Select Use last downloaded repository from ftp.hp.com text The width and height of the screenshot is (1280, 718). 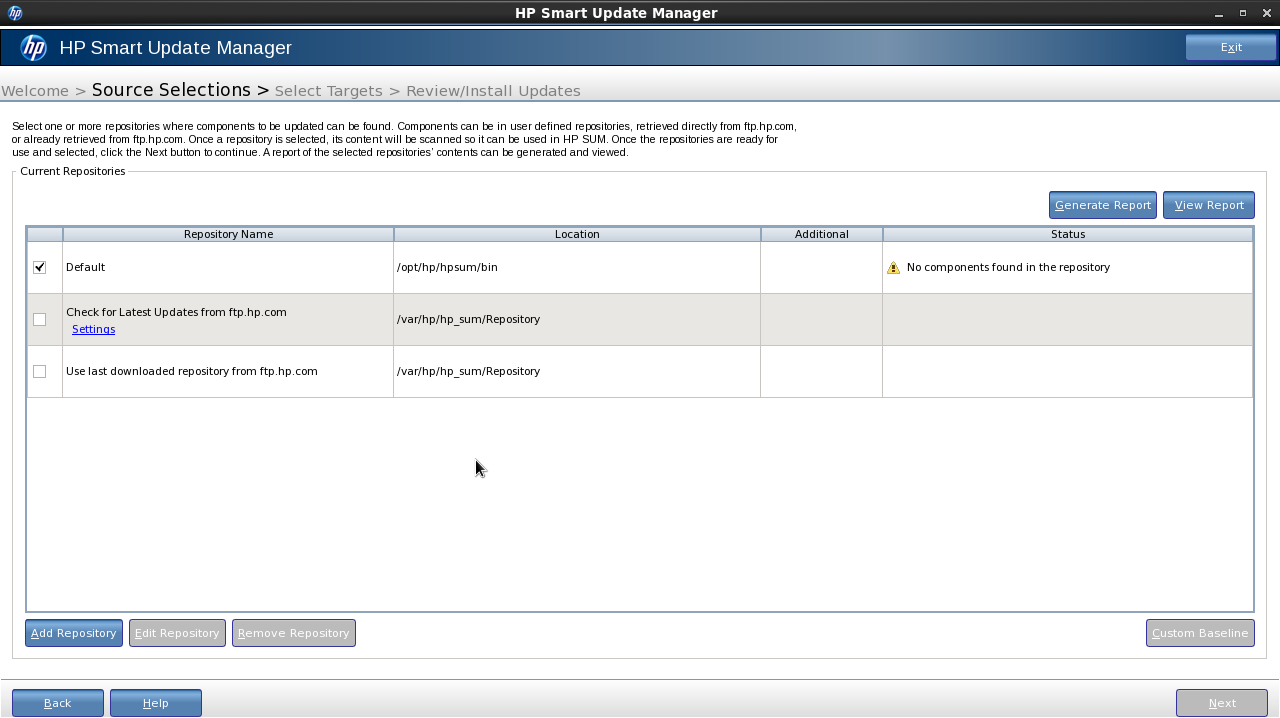[x=192, y=371]
